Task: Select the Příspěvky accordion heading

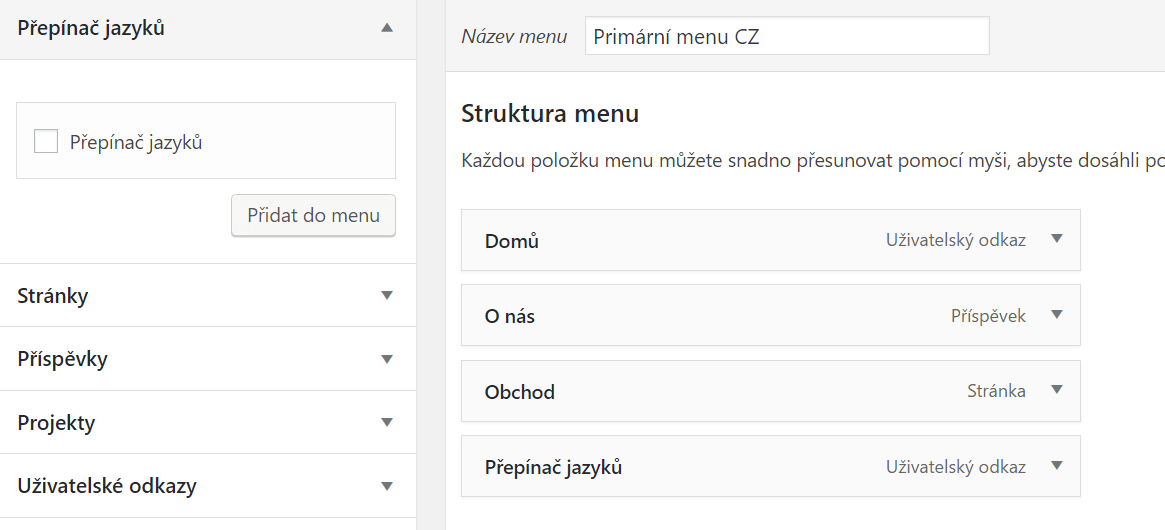Action: pyautogui.click(x=62, y=360)
